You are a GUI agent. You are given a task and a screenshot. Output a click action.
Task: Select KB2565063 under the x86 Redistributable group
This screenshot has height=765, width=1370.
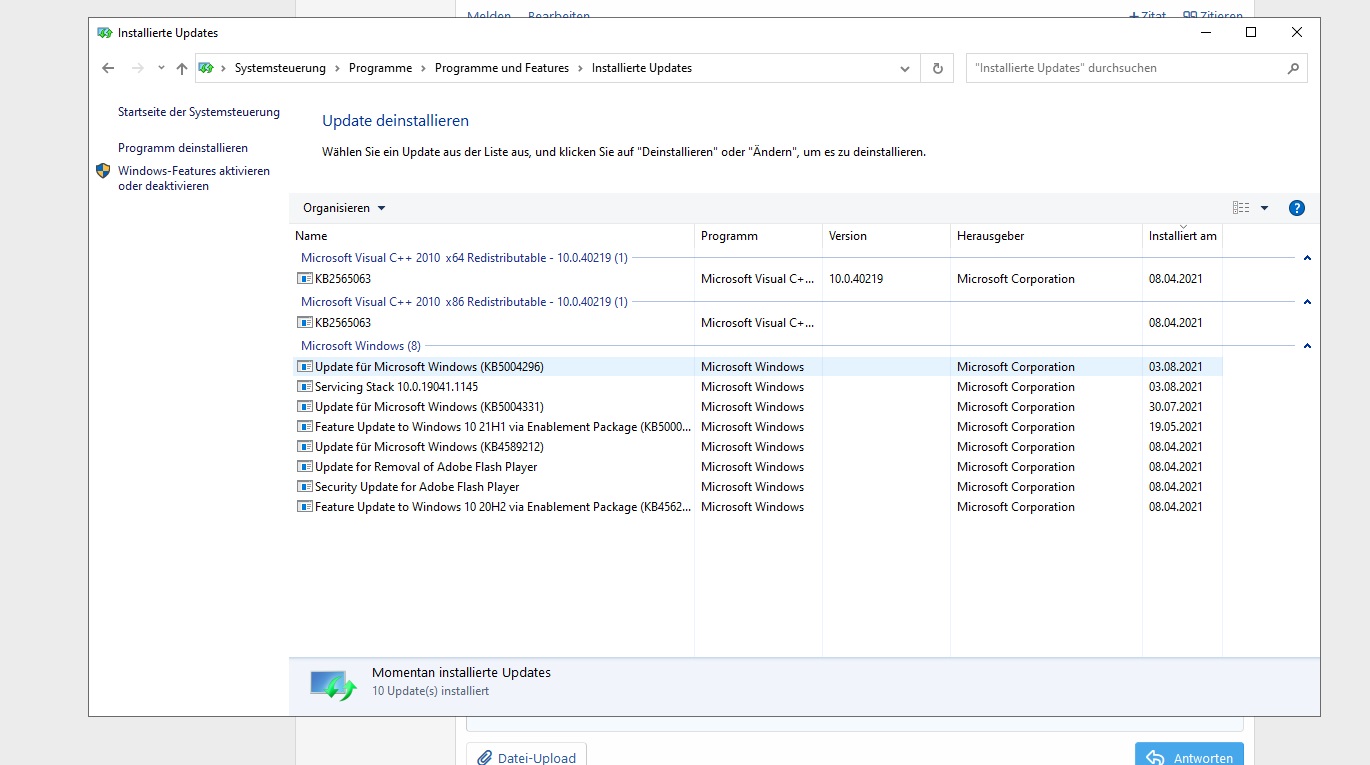coord(758,323)
